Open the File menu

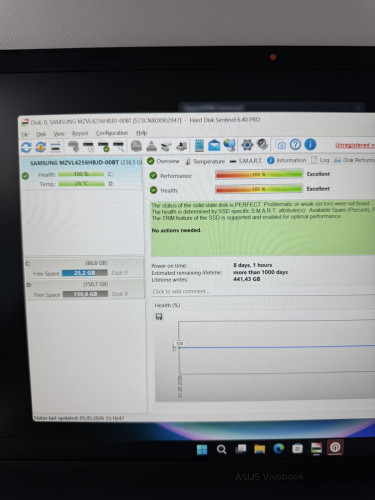(25, 134)
